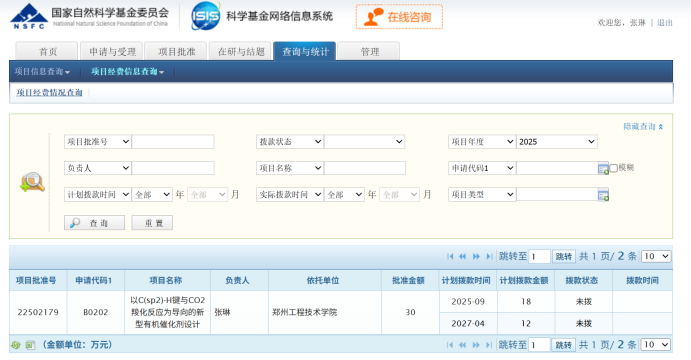The image size is (691, 360).
Task: Click next page arrow in bottom pager
Action: (476, 345)
